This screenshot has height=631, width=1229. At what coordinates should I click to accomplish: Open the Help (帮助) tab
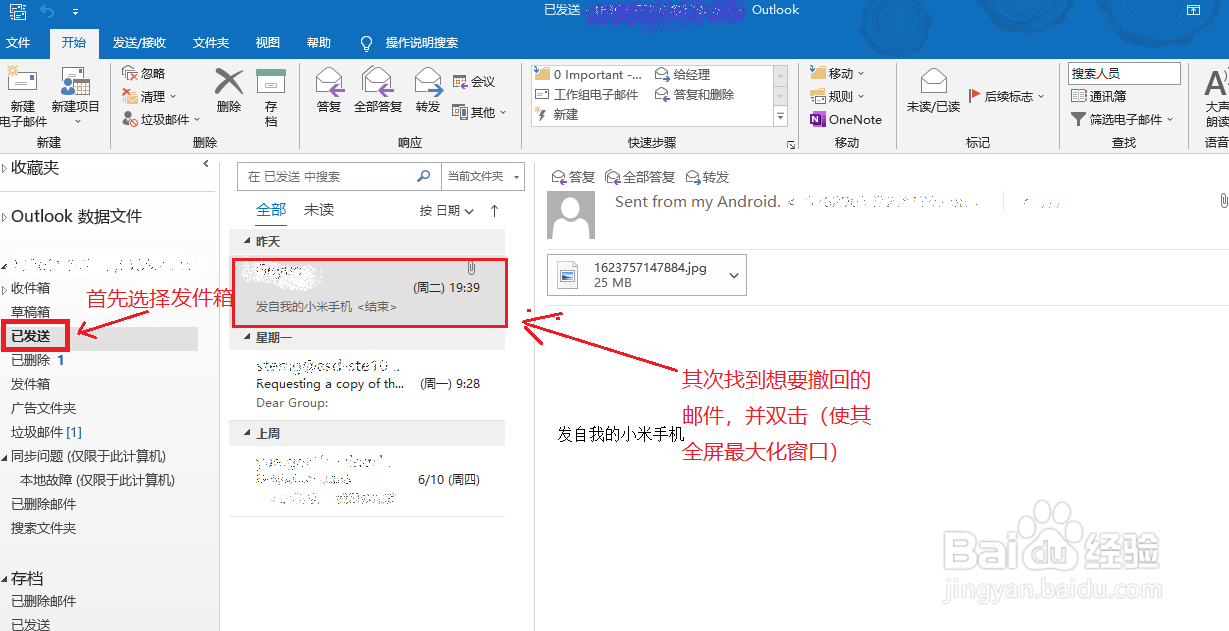[319, 43]
